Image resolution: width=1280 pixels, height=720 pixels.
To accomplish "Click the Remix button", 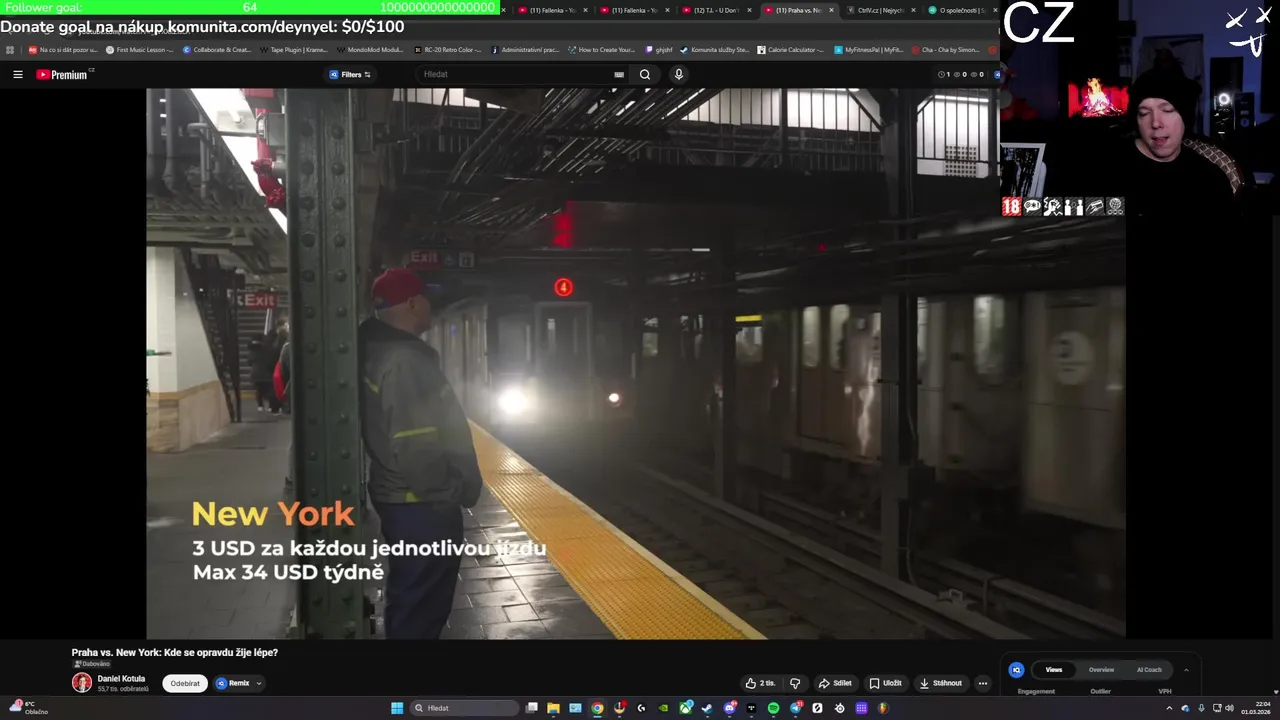I will coord(233,683).
